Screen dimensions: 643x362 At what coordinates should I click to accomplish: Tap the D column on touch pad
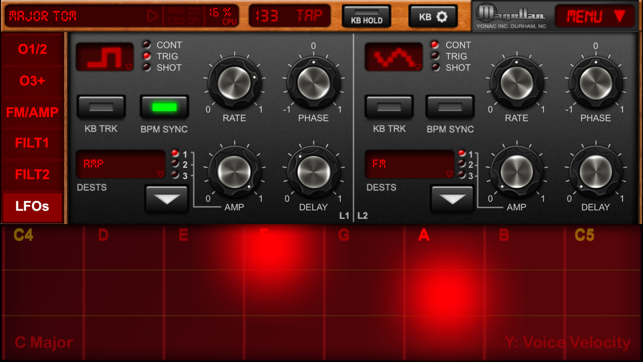pos(123,293)
